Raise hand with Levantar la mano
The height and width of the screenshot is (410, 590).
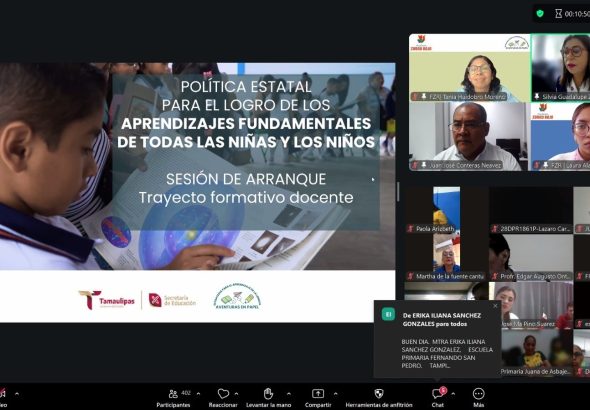(x=268, y=394)
